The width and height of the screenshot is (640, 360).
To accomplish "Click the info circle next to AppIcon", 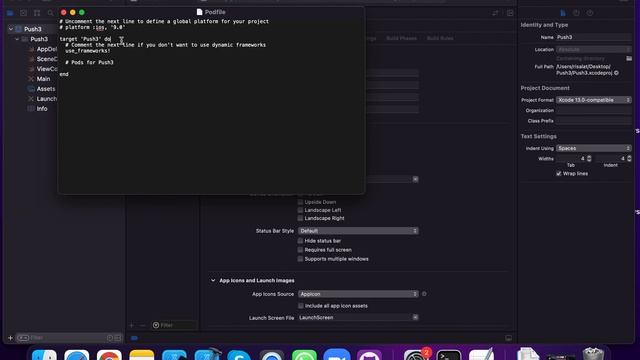I will pos(424,294).
